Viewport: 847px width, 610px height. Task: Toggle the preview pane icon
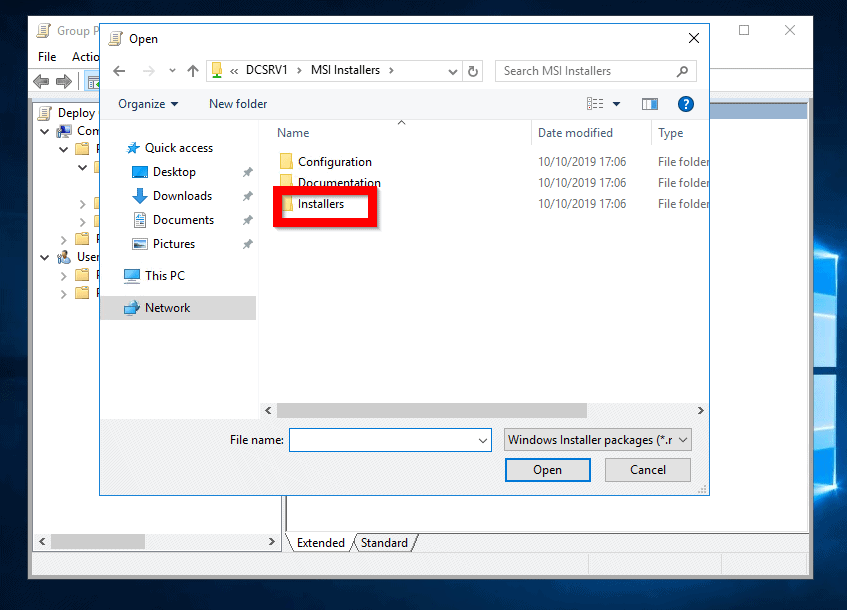(x=649, y=103)
